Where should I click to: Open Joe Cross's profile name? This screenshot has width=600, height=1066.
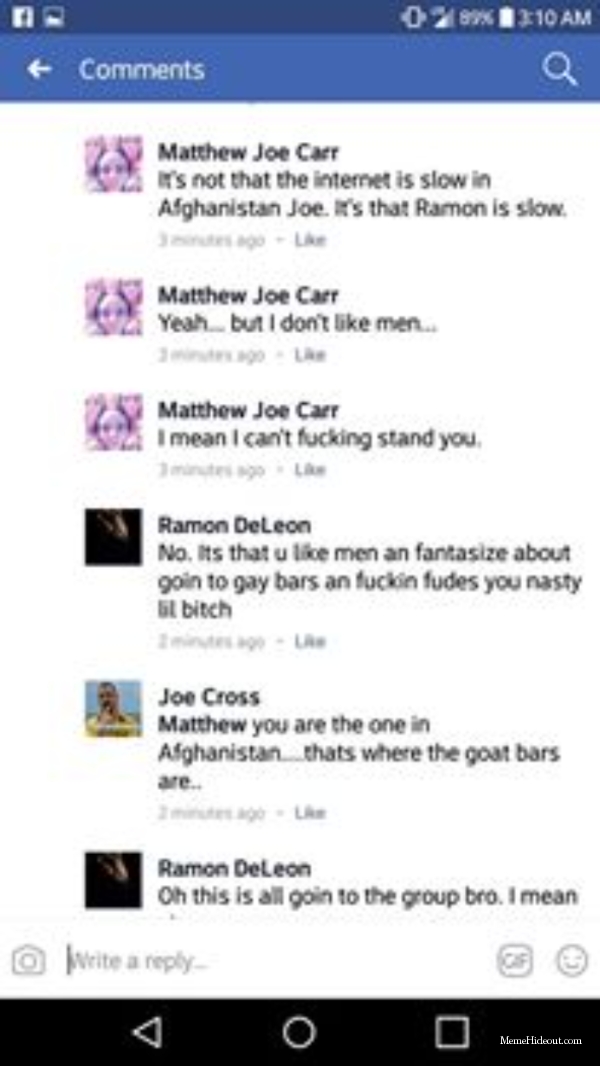coord(209,697)
